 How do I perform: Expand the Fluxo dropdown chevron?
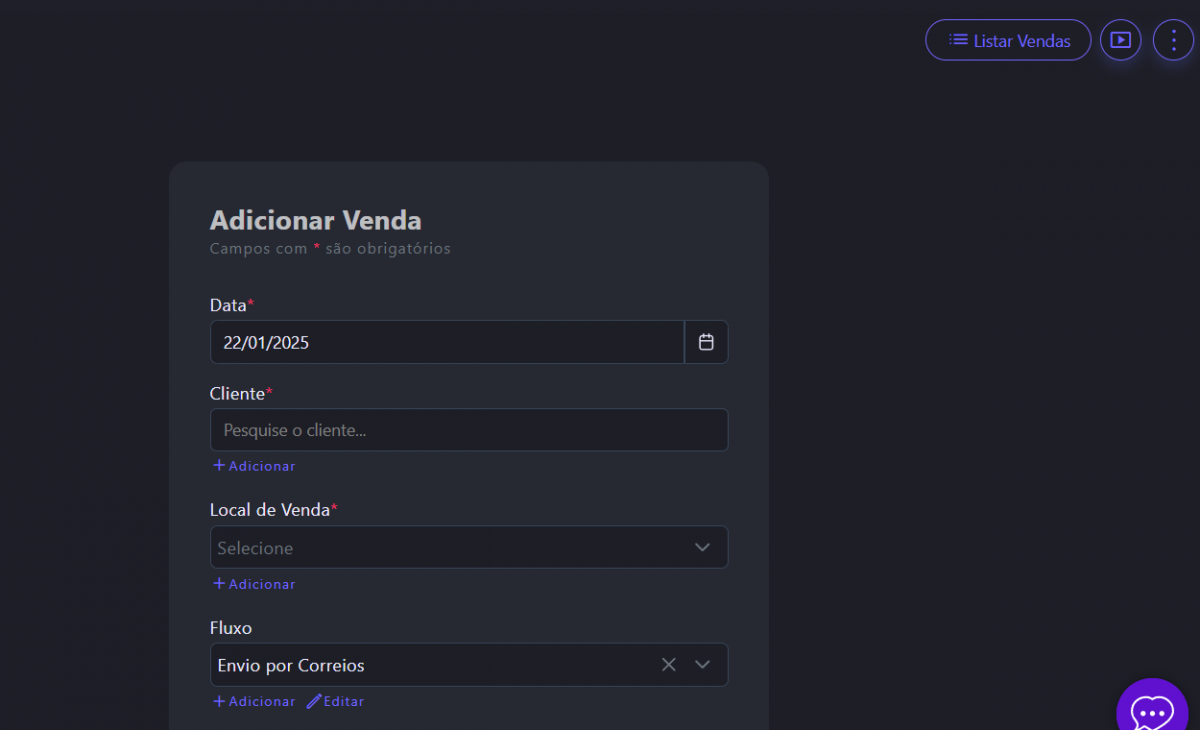702,665
